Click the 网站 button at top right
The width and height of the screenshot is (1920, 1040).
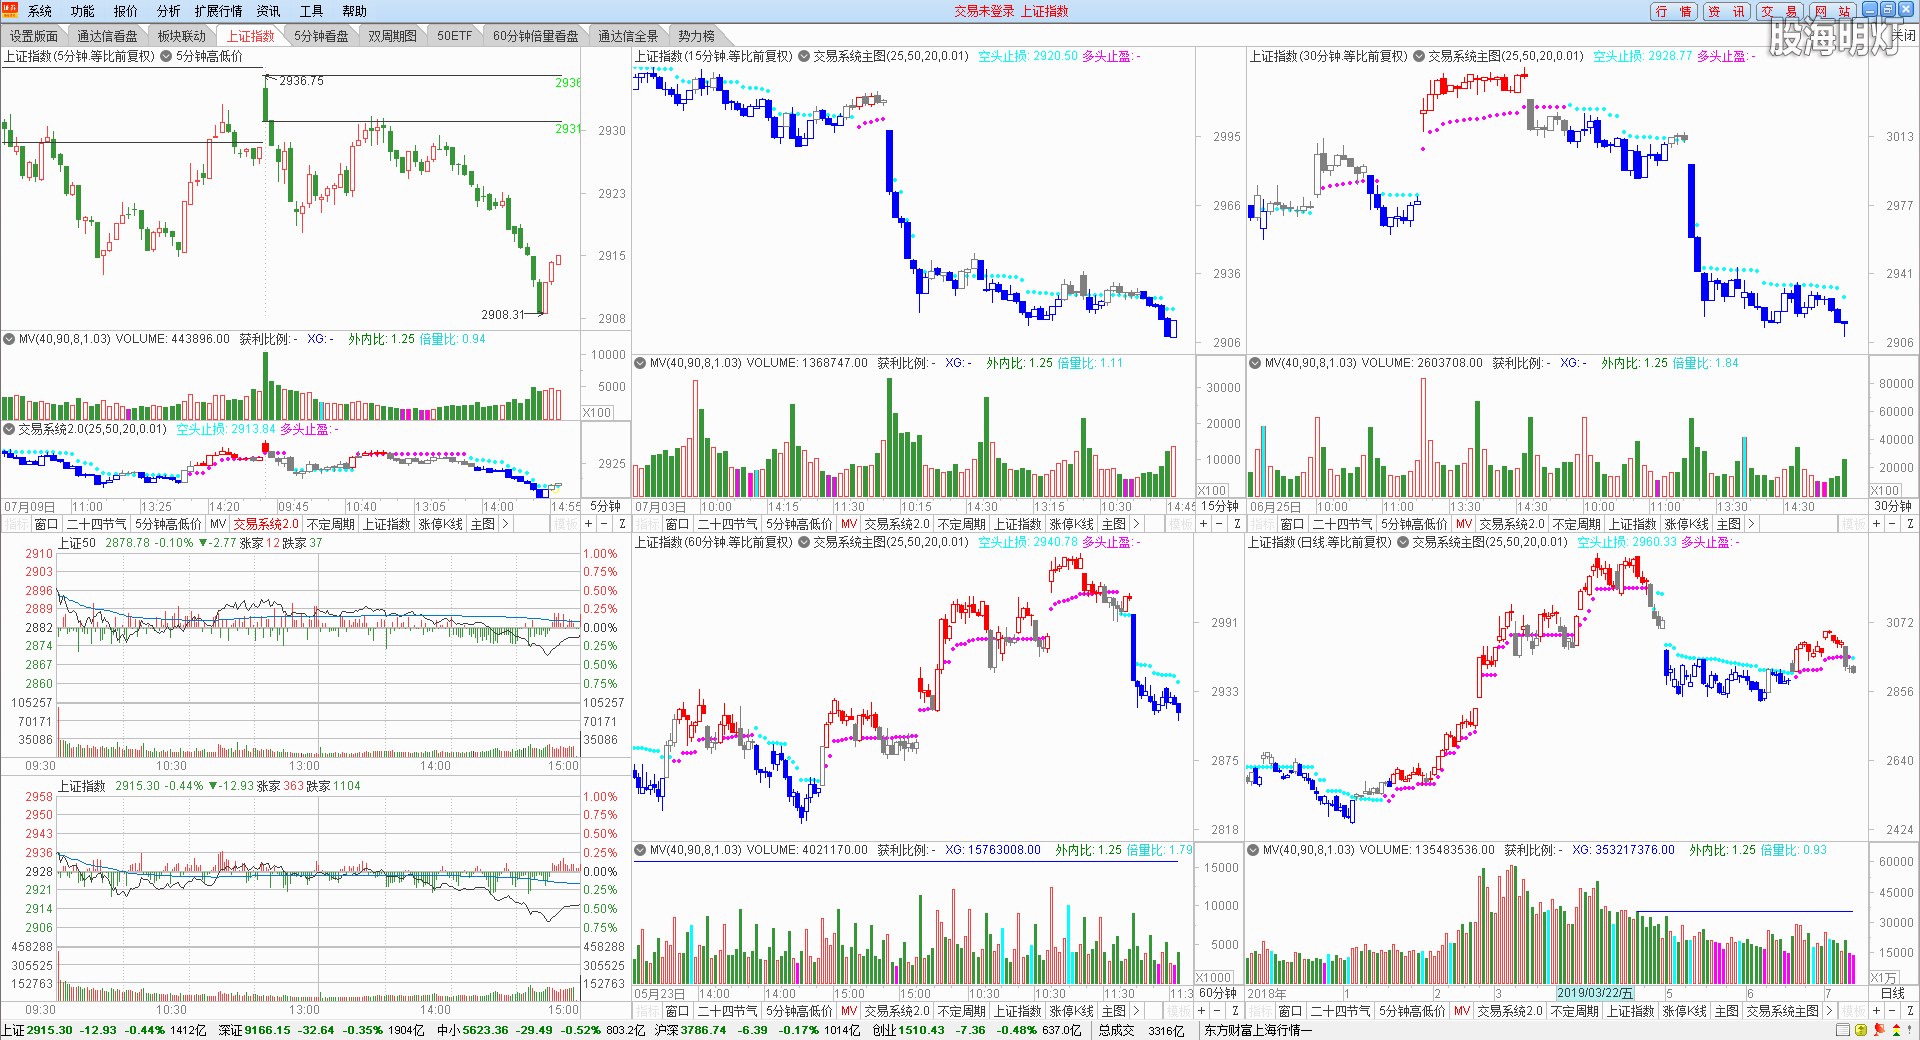pos(1832,11)
